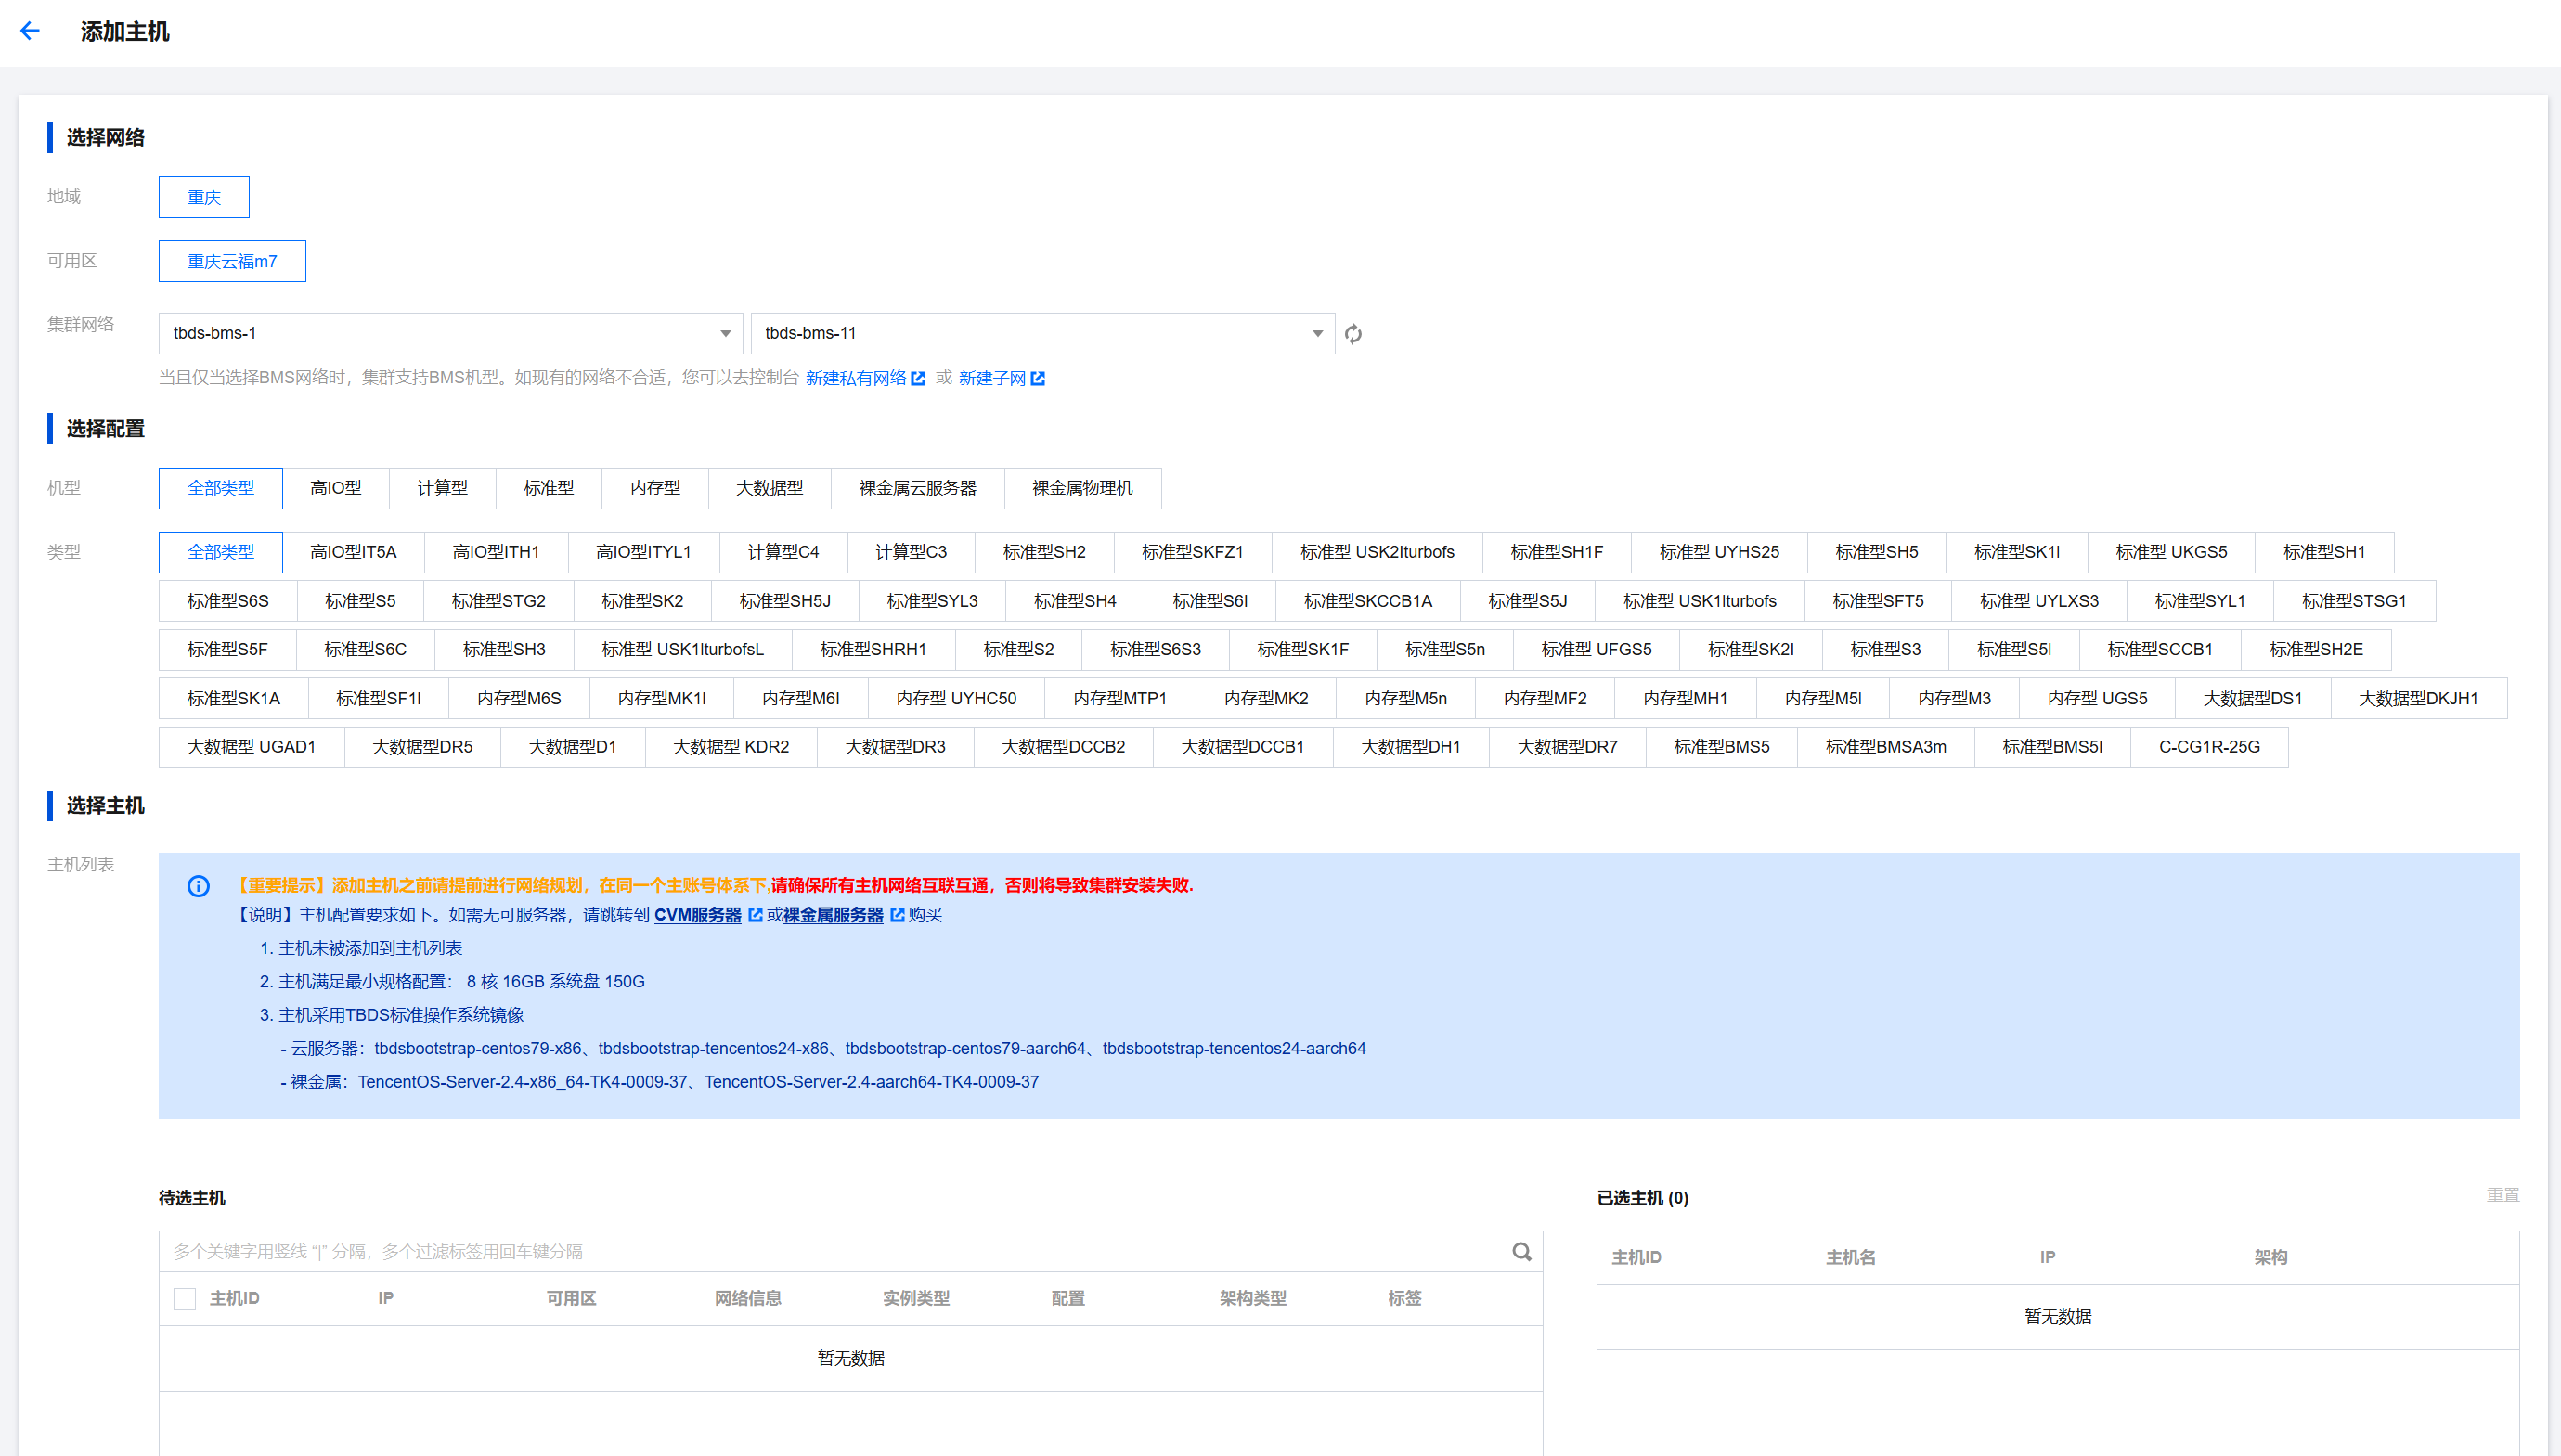Click the 重置 reset button

2502,1195
